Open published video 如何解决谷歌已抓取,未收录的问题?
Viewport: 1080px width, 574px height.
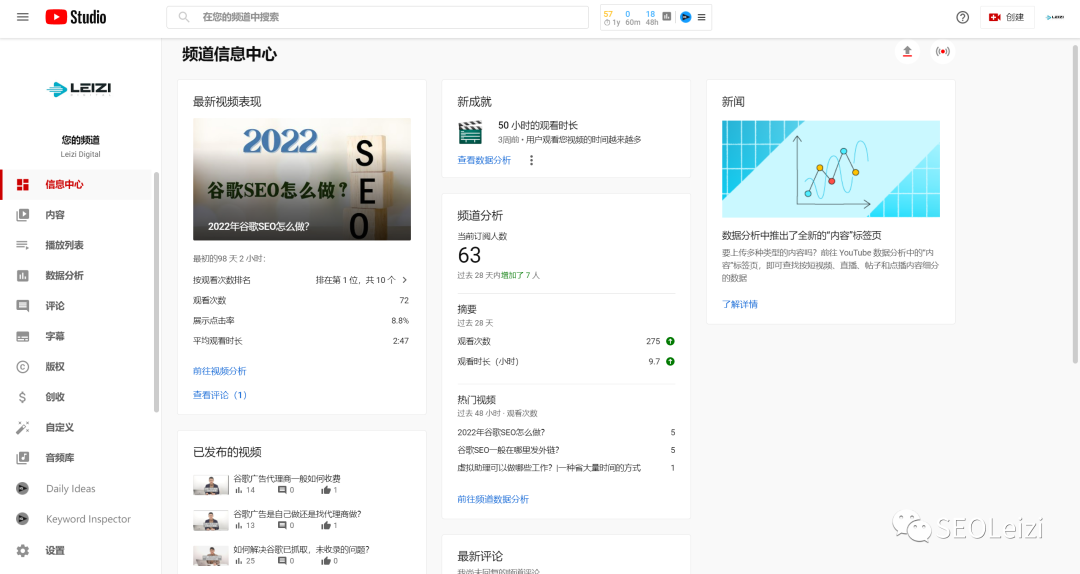[301, 550]
